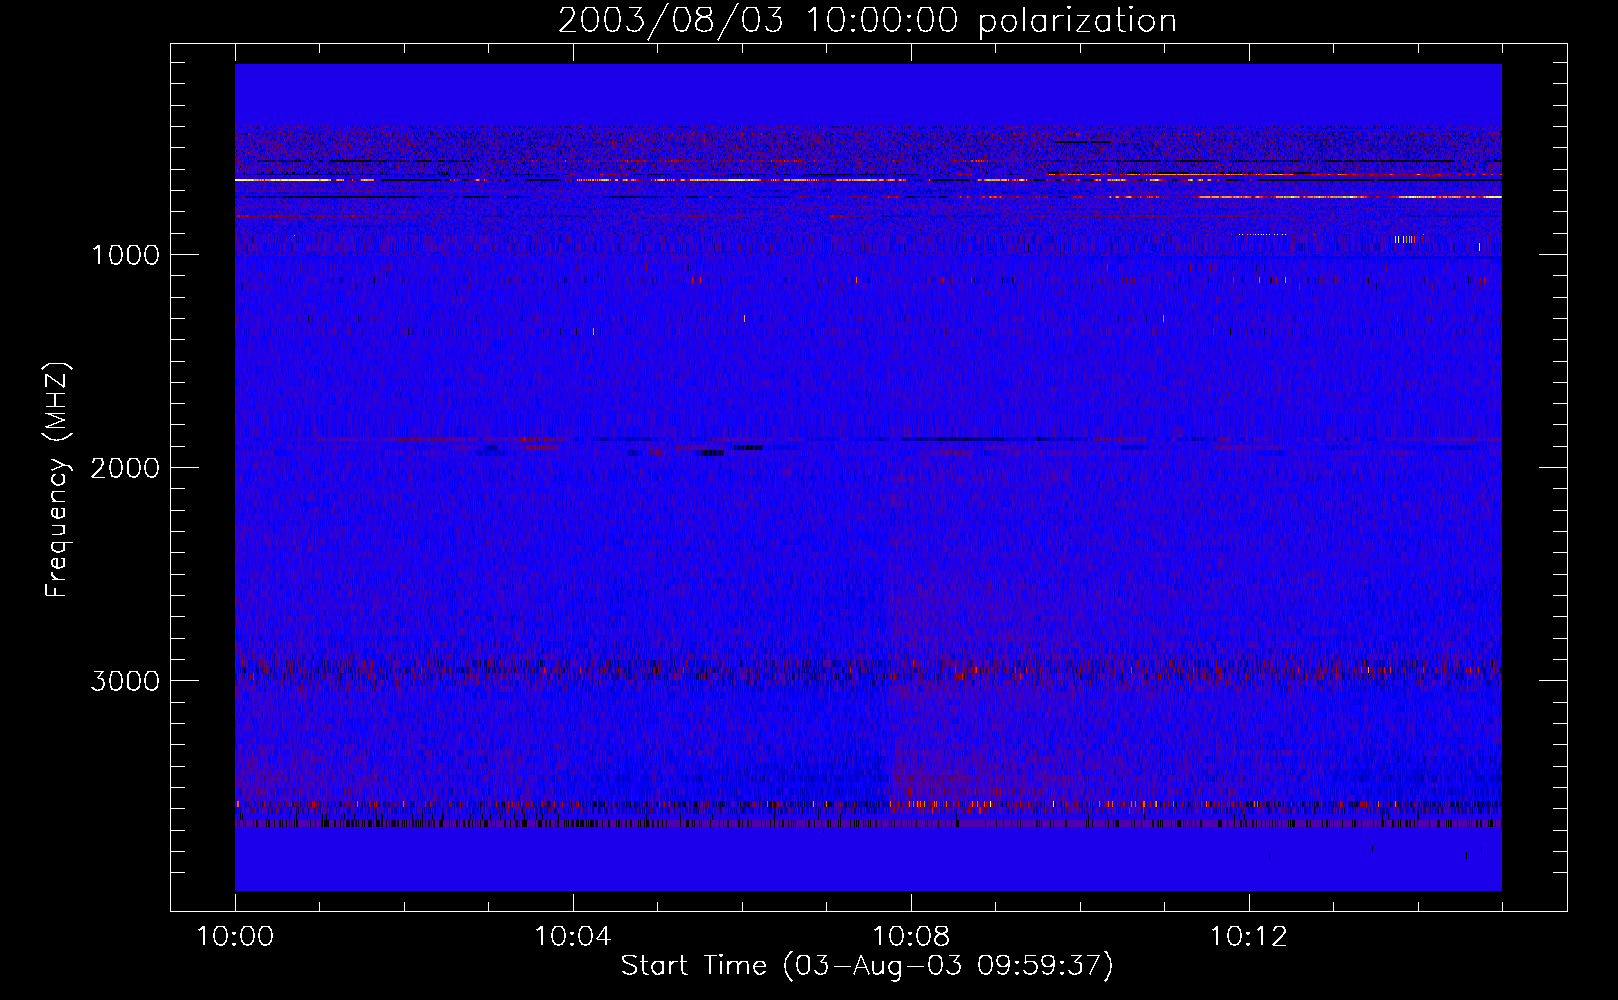Select the 2000 frequency tick label
Viewport: 1618px width, 1000px height.
[125, 468]
